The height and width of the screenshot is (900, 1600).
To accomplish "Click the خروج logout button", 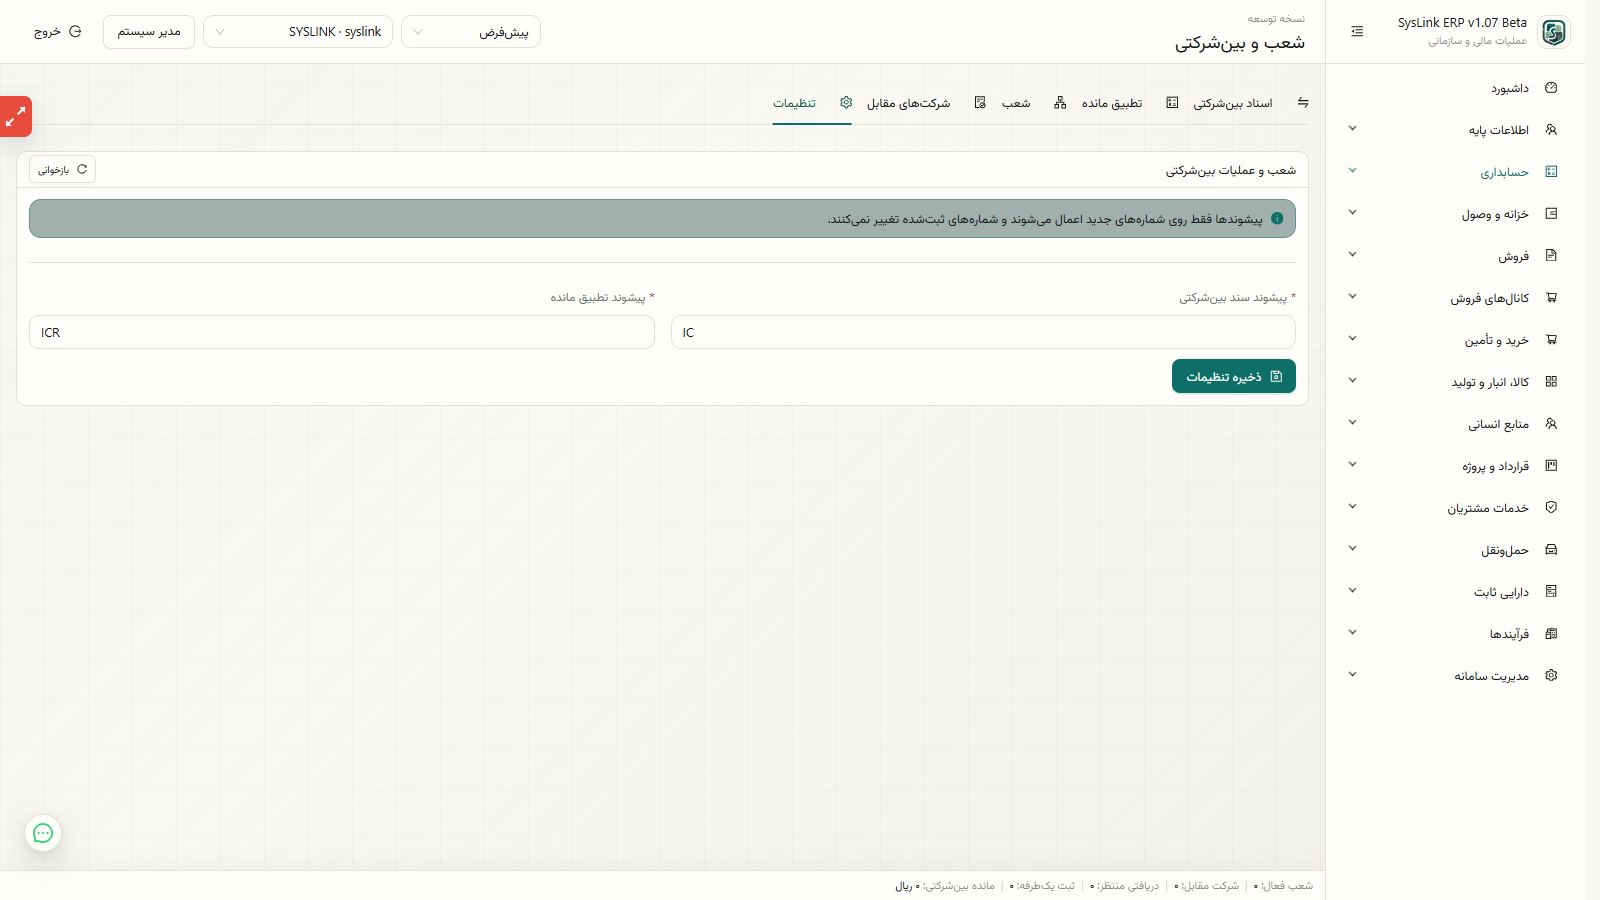I will click(x=57, y=32).
